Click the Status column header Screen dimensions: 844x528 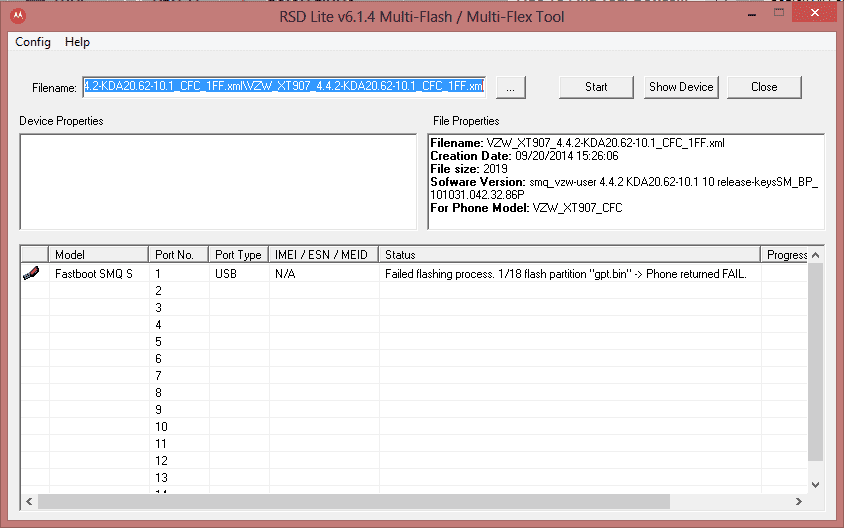point(569,255)
